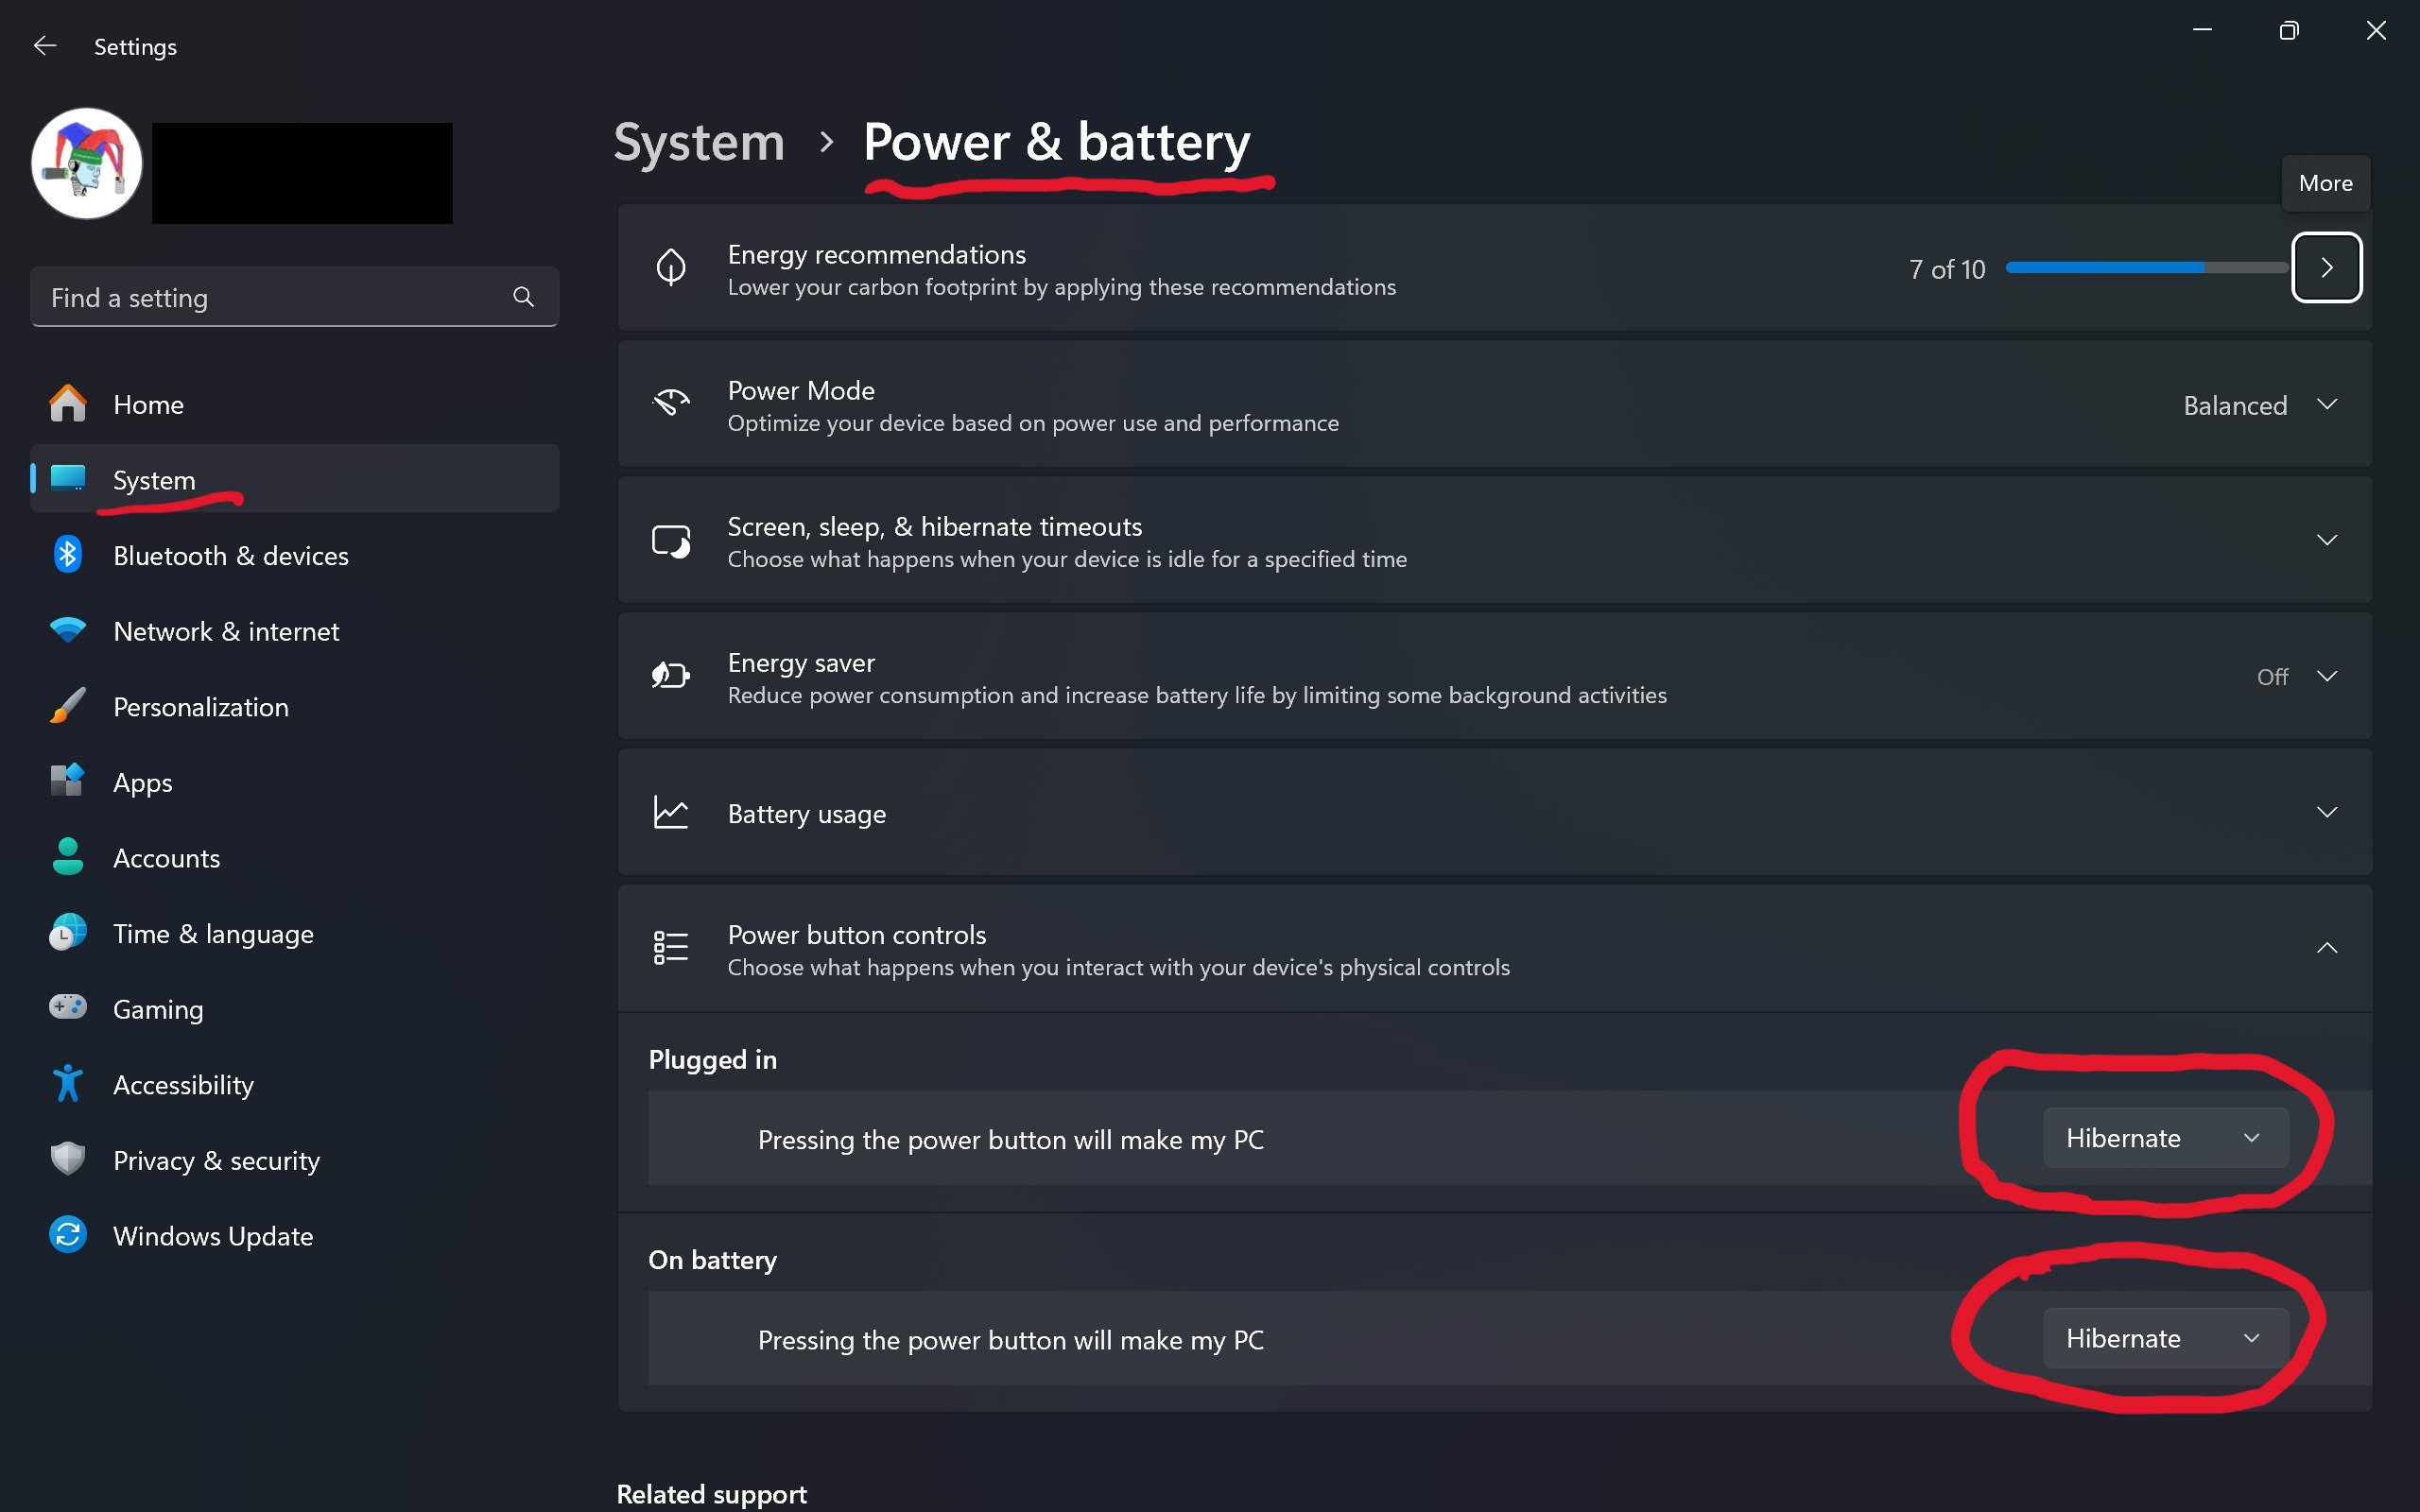The height and width of the screenshot is (1512, 2420).
Task: Change the Plugged in Hibernate dropdown
Action: coord(2166,1138)
